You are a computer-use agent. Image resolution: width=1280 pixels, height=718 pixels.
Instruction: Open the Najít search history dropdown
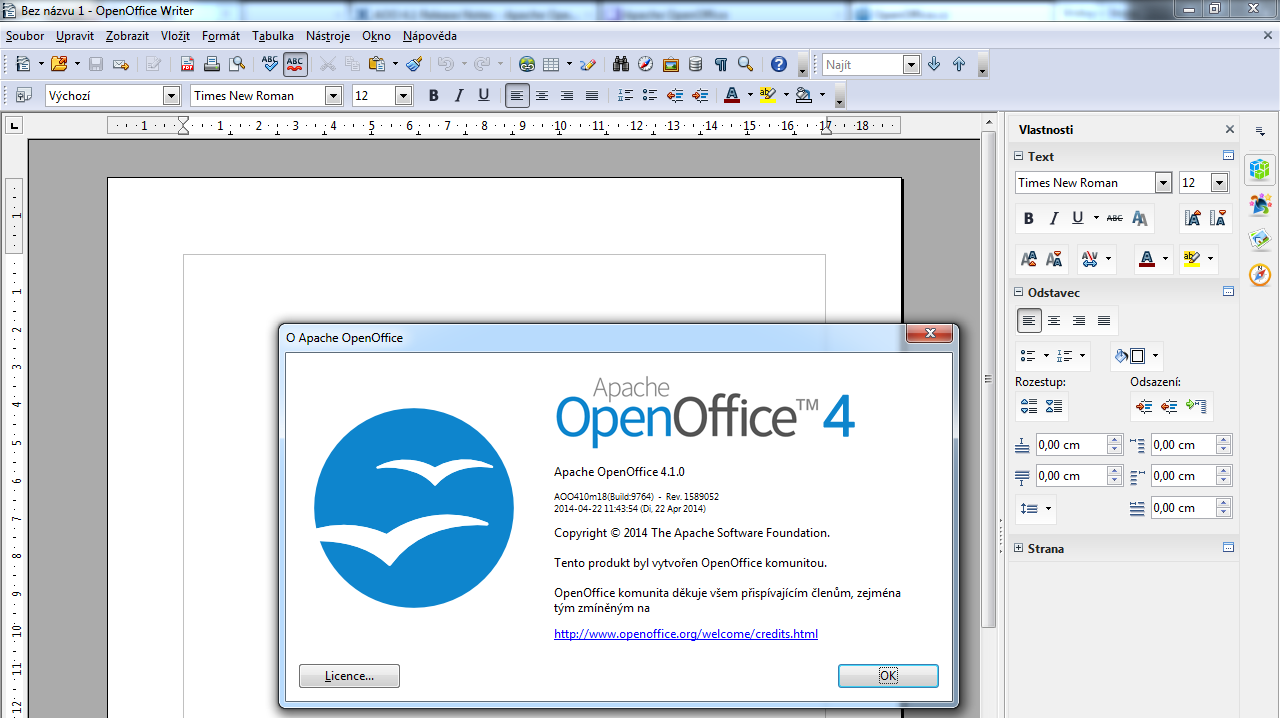pos(911,64)
